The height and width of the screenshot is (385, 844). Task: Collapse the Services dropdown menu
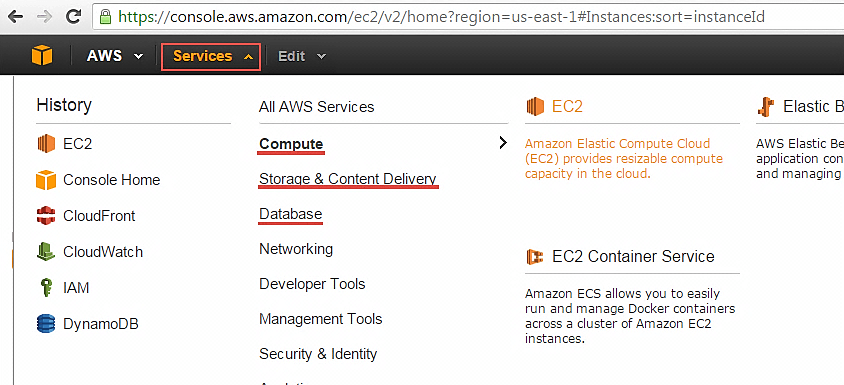point(211,57)
